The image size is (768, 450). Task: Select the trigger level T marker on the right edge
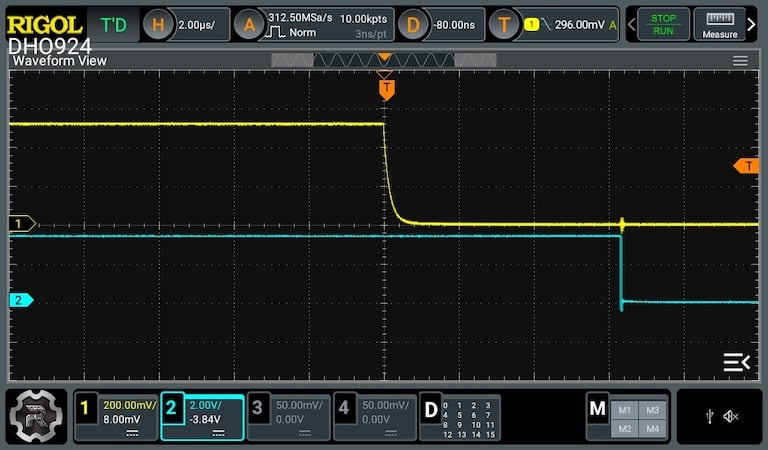[x=746, y=166]
